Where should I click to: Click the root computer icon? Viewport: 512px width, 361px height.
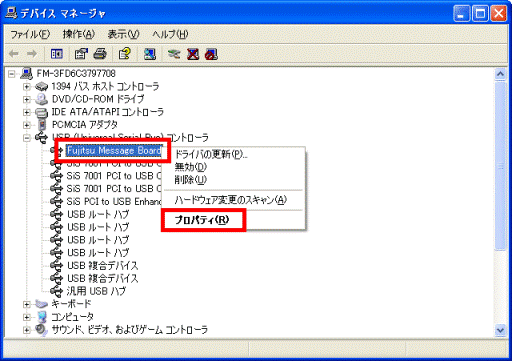click(26, 73)
